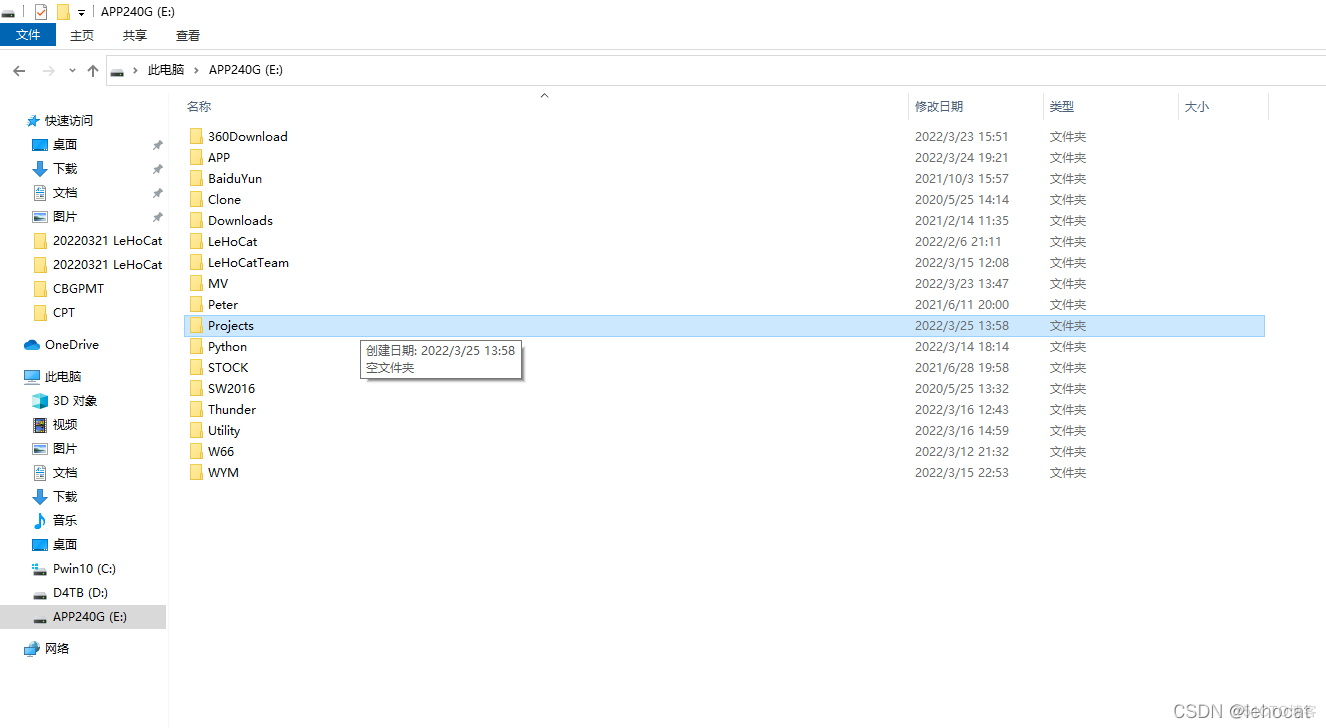Select the LeHoCat folder icon in file list
Screen dimensions: 1326x728
(196, 241)
